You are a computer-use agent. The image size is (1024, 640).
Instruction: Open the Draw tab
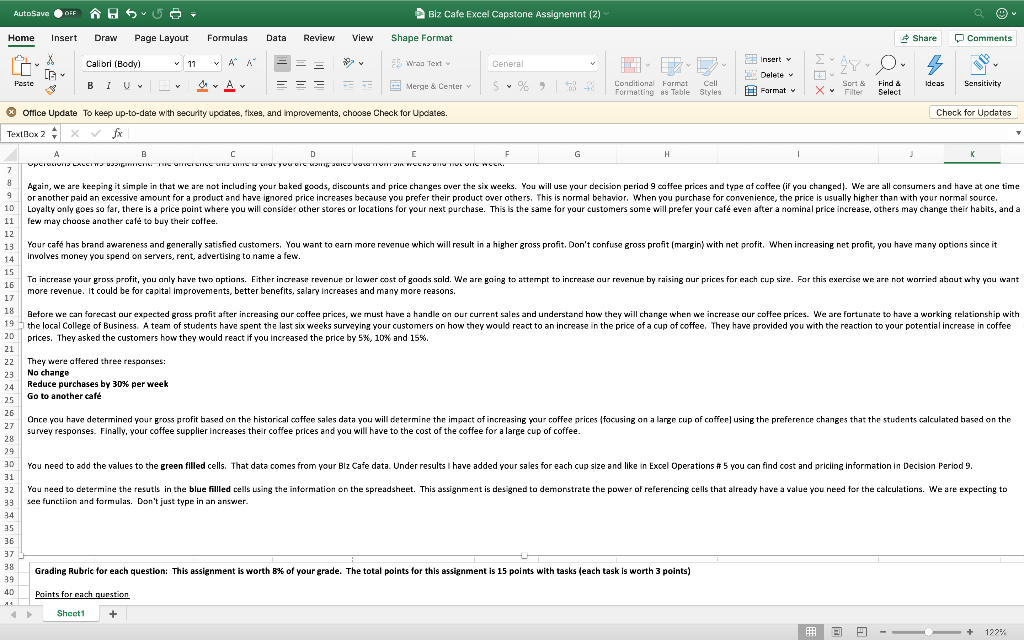(x=106, y=38)
